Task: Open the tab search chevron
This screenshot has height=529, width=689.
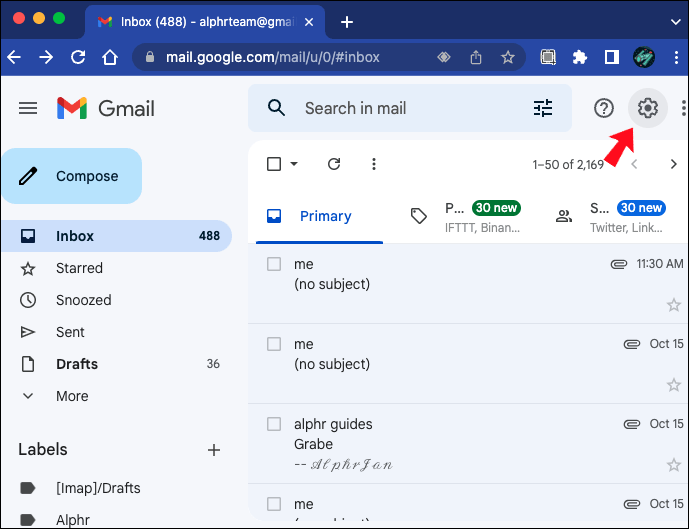Action: [676, 22]
